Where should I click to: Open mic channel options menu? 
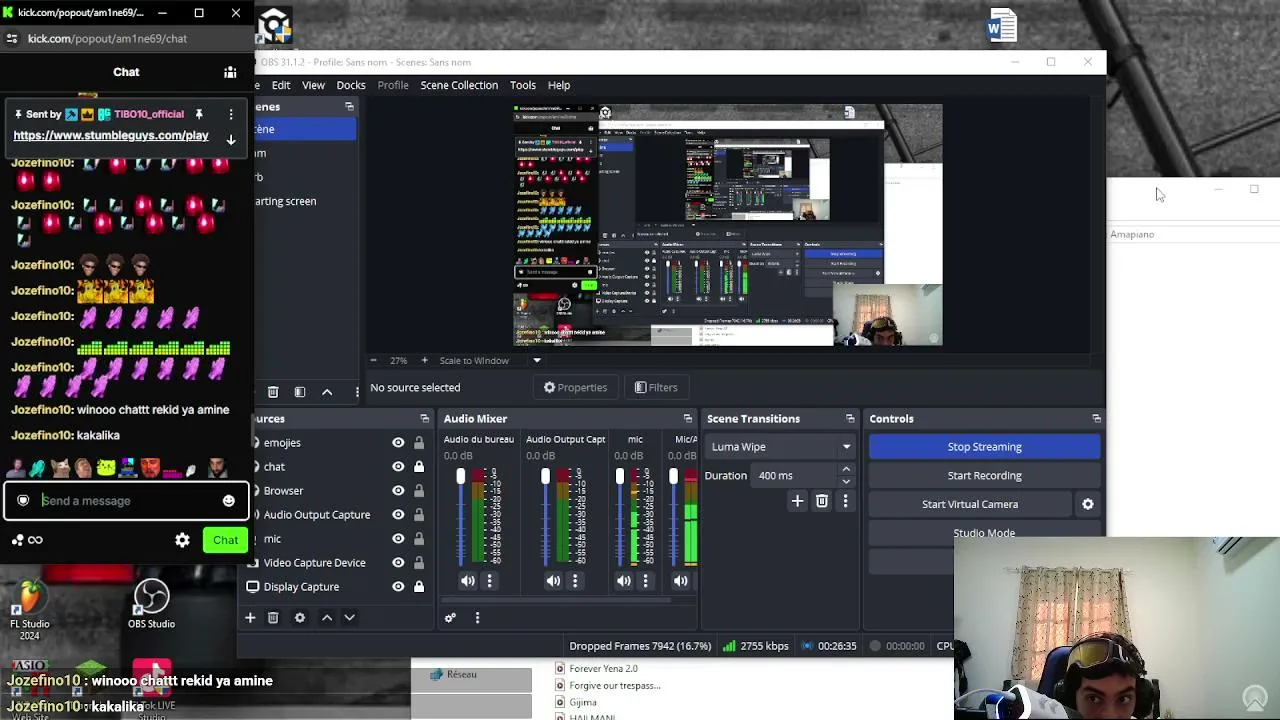(x=646, y=581)
